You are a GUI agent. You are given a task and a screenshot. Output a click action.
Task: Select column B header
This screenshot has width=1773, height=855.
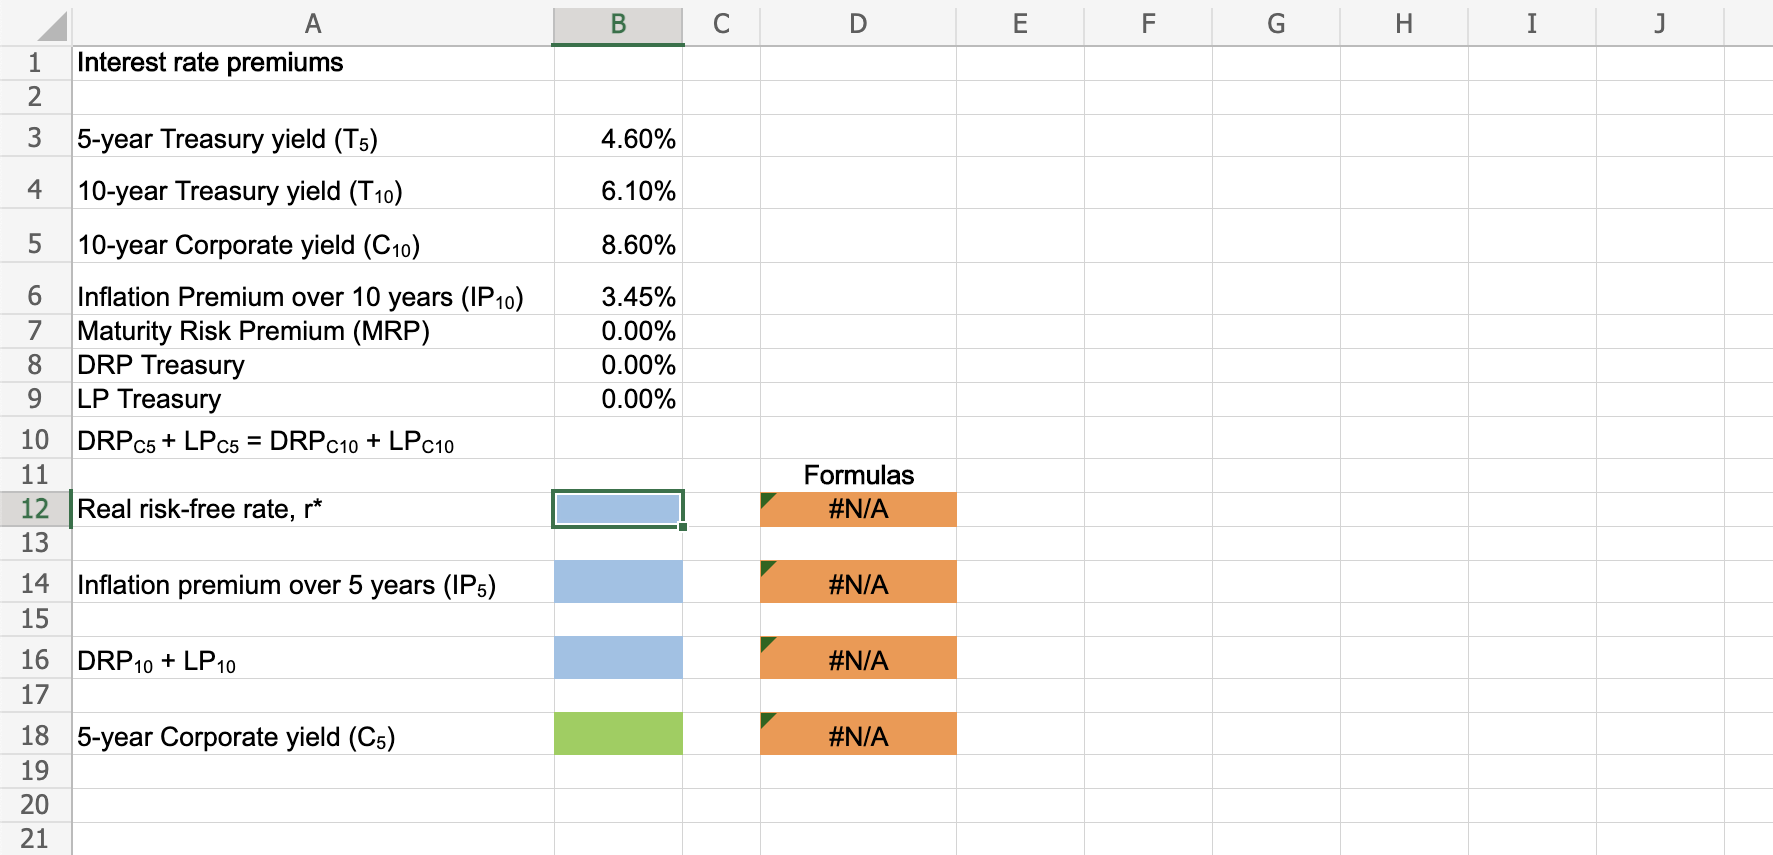click(618, 24)
